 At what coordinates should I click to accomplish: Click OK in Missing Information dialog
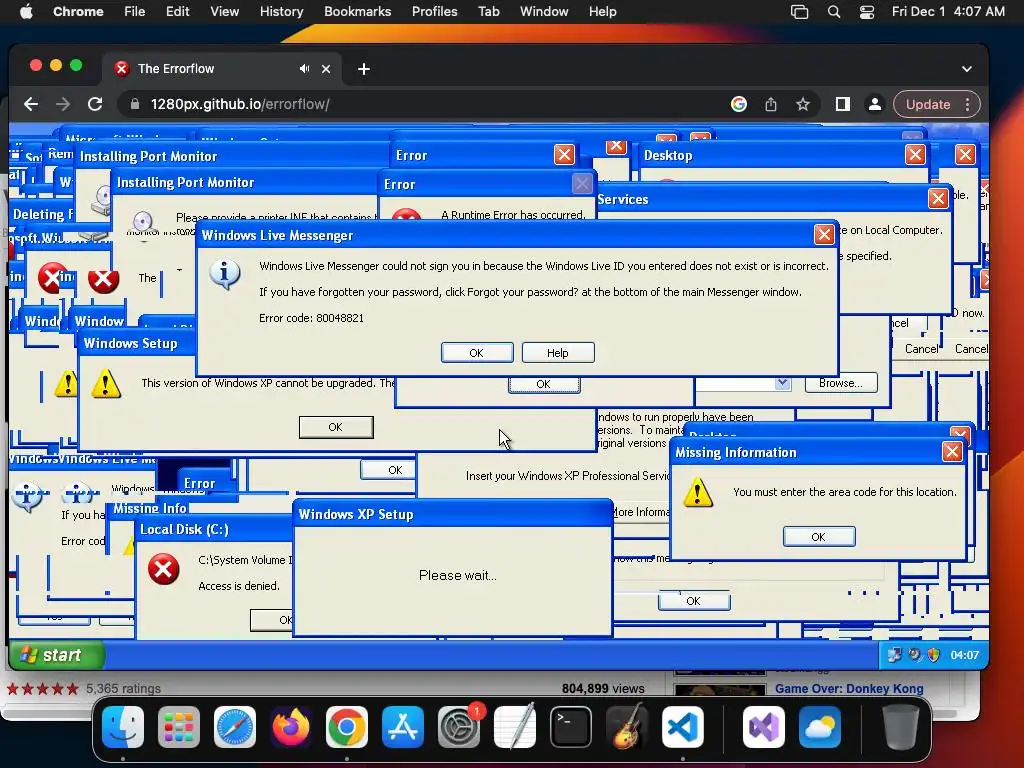(819, 537)
